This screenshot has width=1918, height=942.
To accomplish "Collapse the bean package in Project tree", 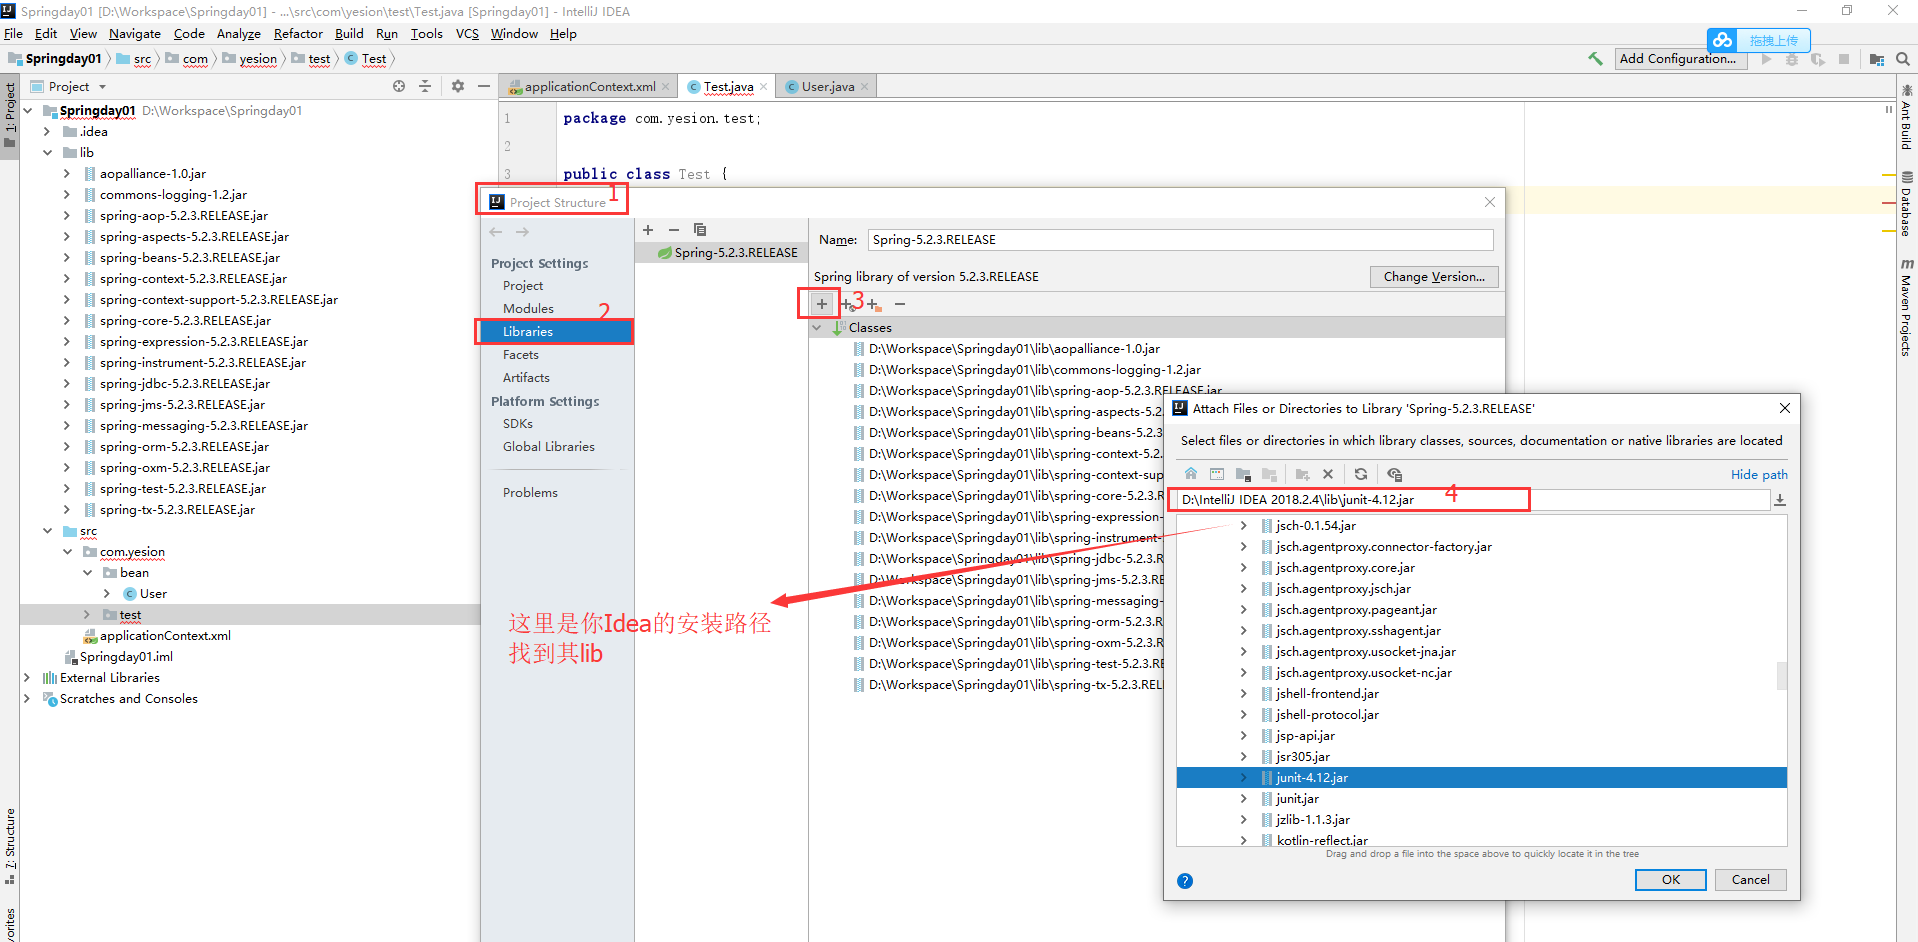I will pos(87,572).
